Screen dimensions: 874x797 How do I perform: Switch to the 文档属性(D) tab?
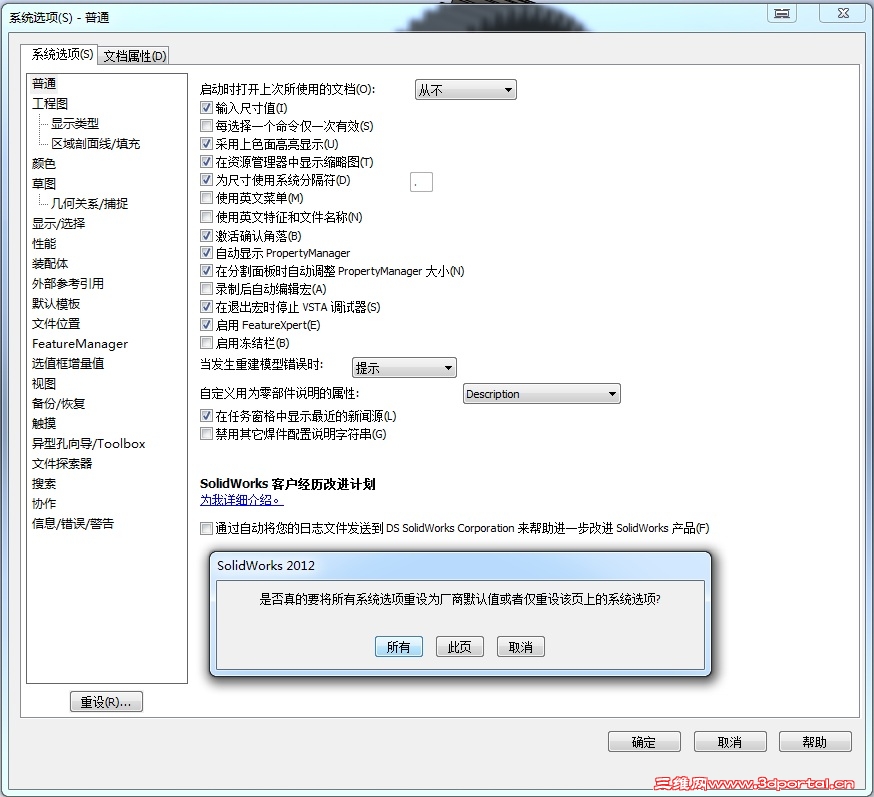click(134, 56)
